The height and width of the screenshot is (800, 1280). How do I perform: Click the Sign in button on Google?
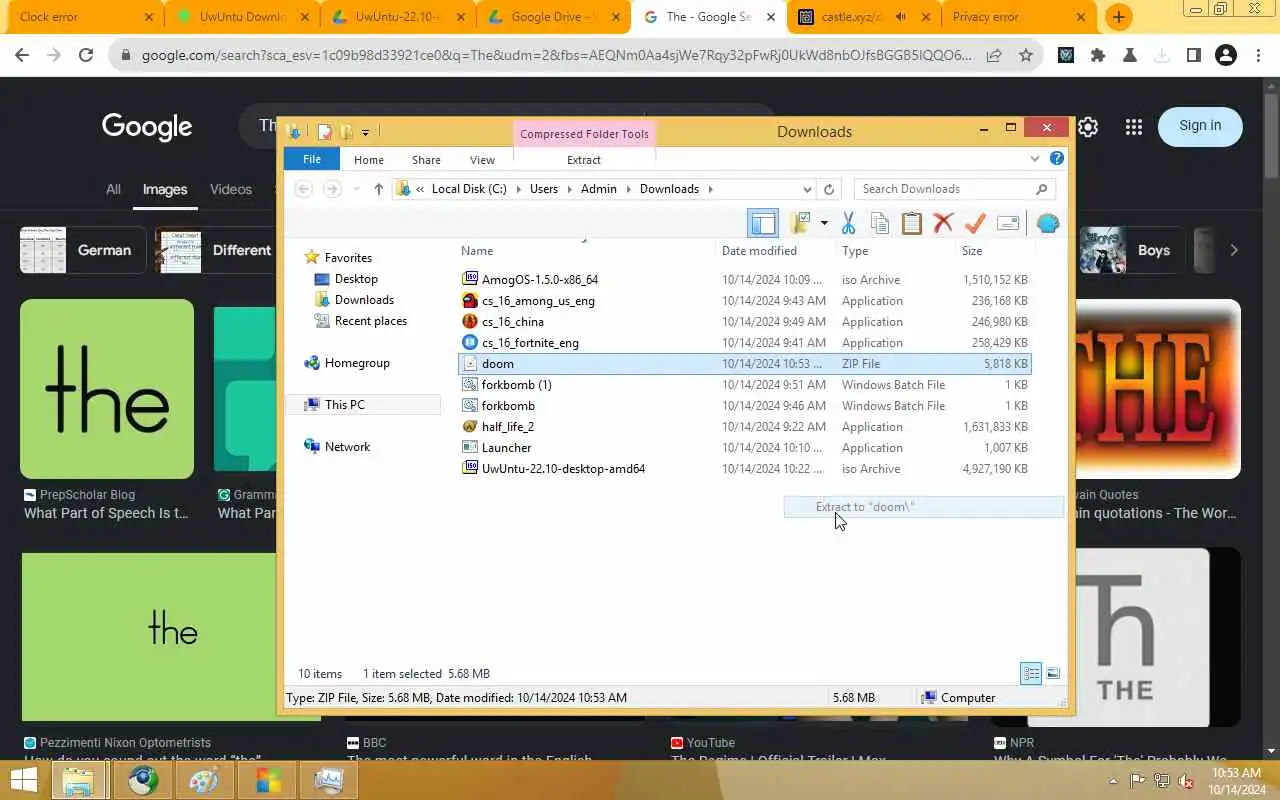coord(1200,126)
